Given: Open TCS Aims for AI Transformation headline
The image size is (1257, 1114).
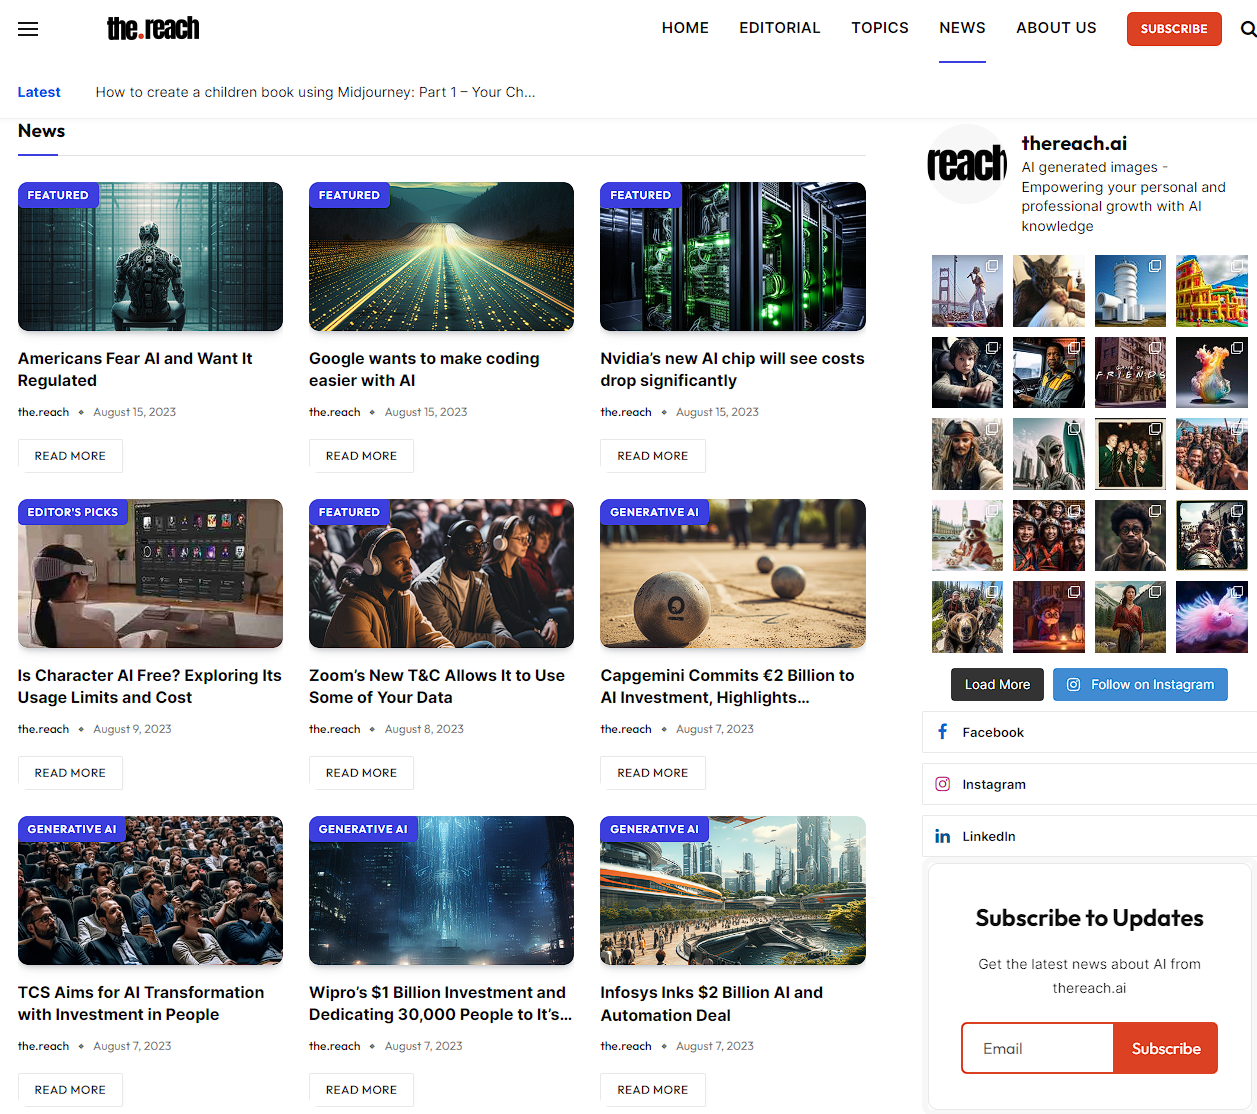Looking at the screenshot, I should coord(141,1003).
